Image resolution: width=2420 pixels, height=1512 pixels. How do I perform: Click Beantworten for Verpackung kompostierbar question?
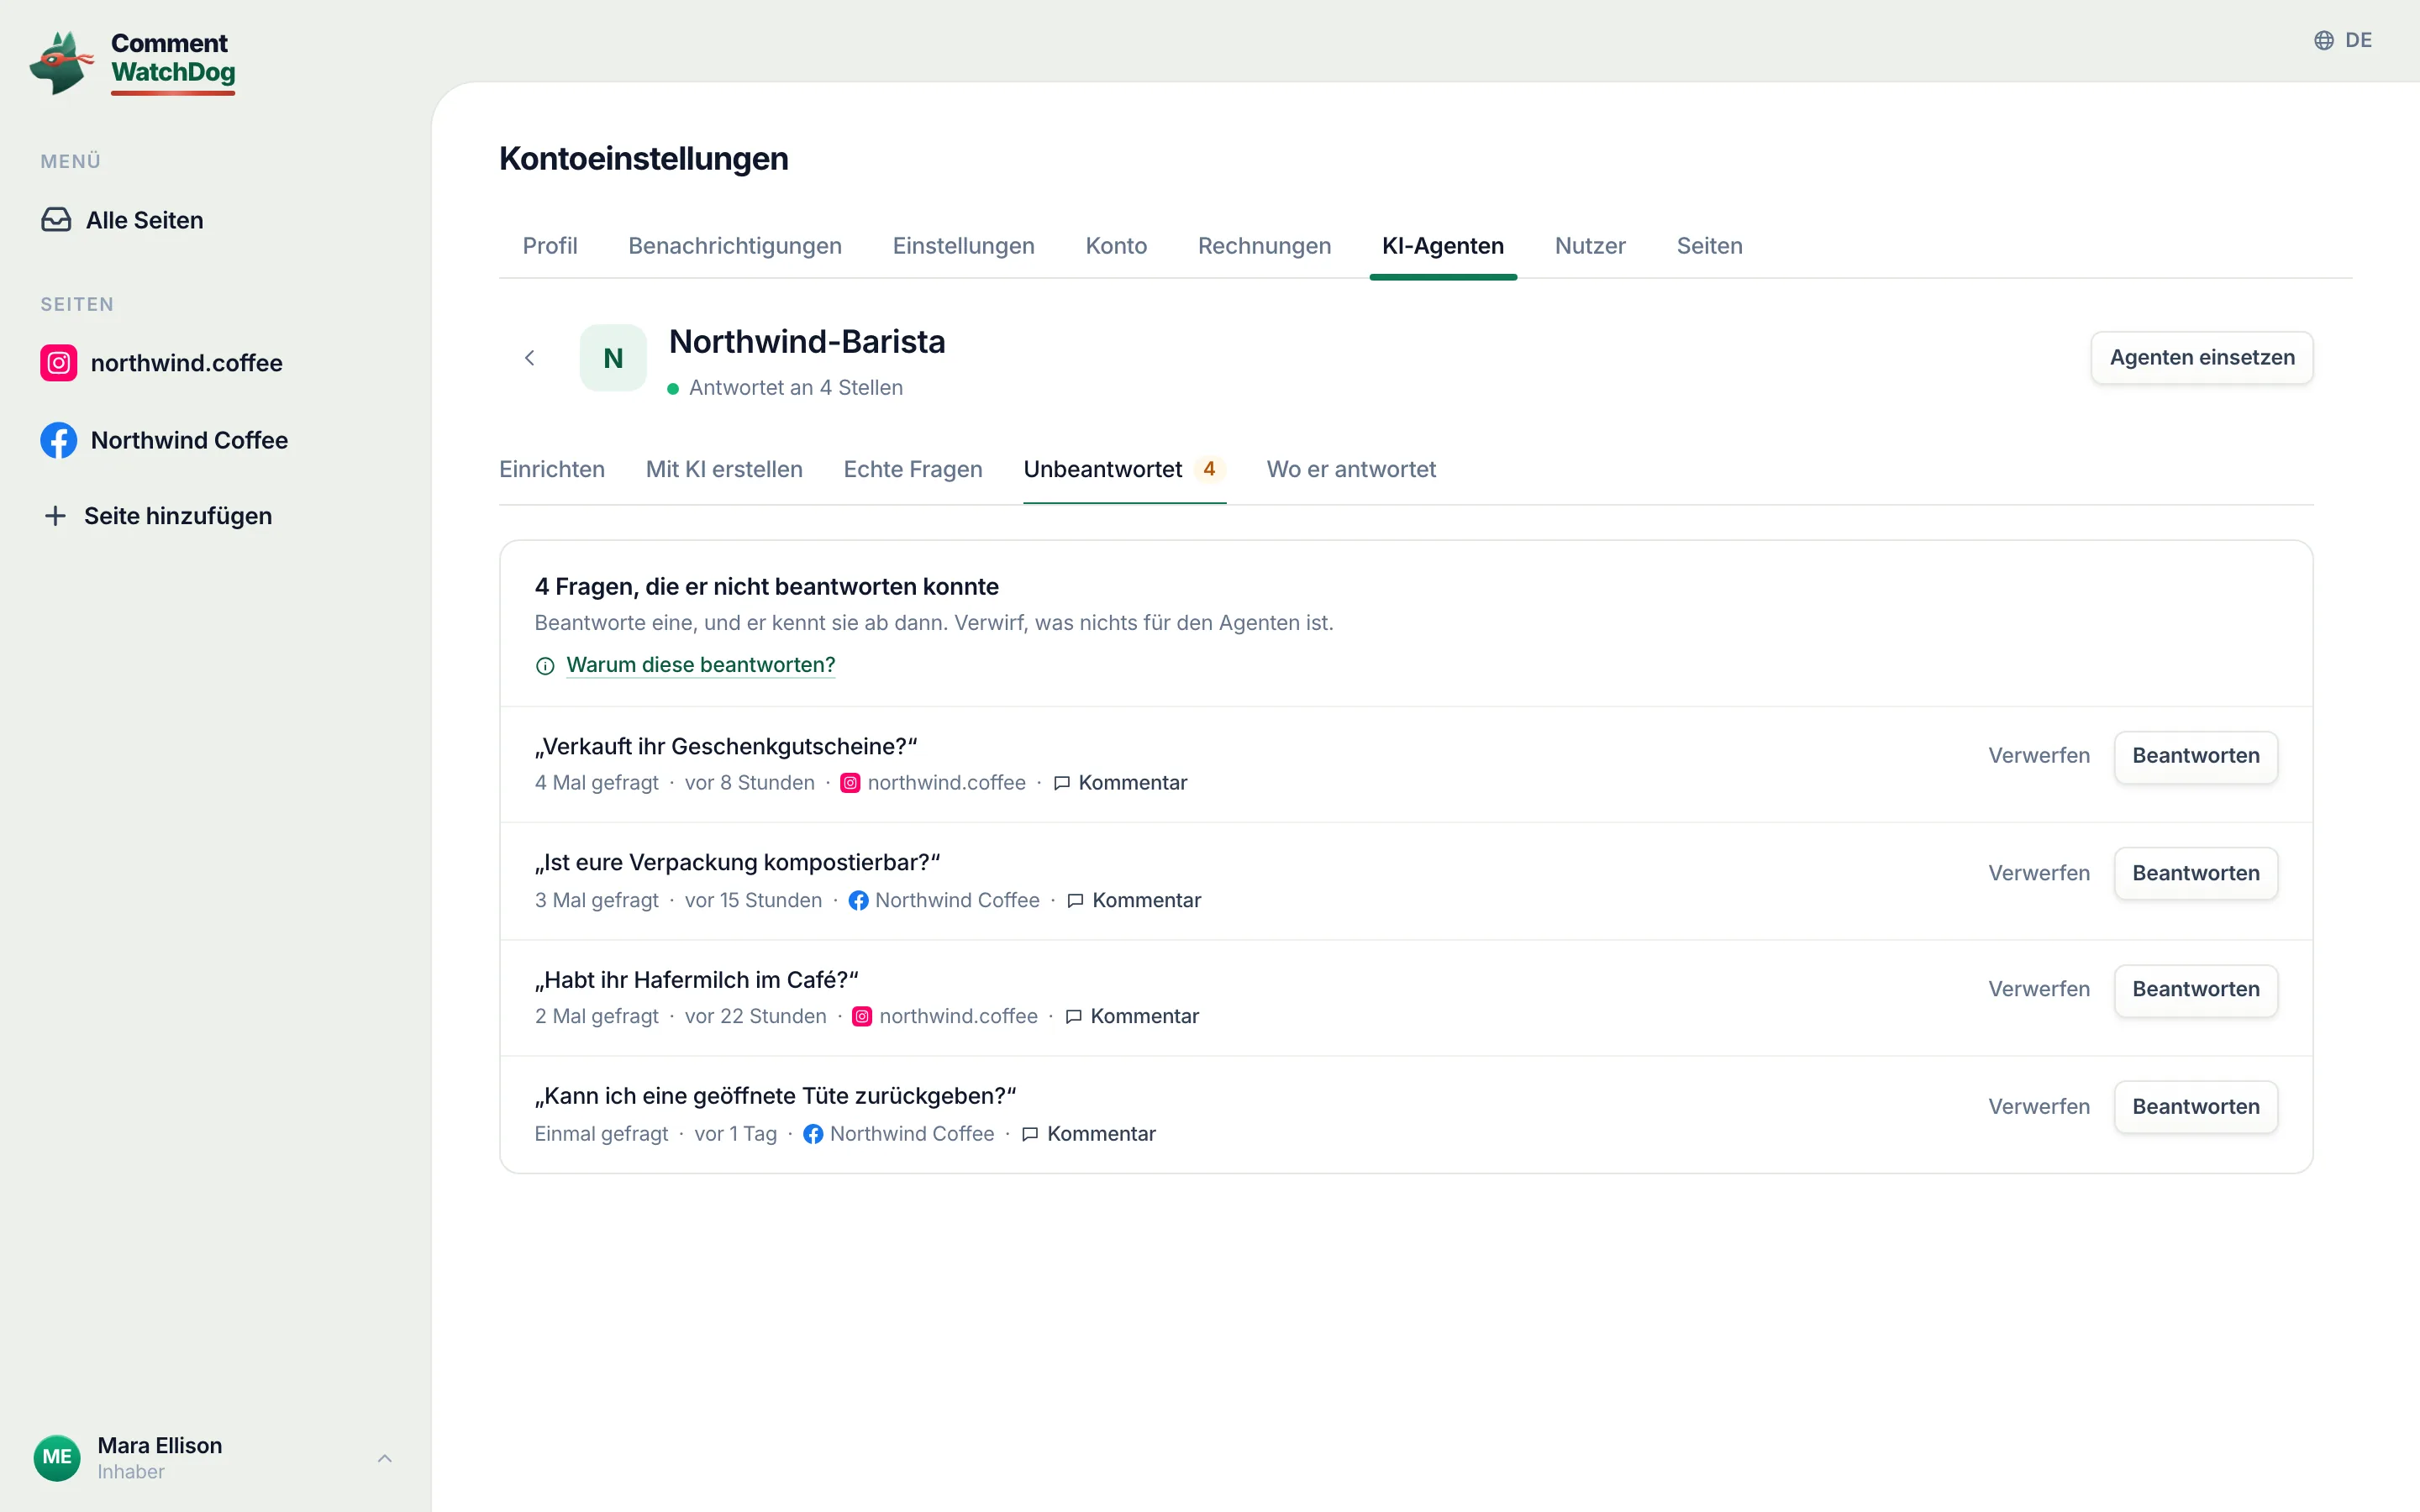pos(2196,874)
